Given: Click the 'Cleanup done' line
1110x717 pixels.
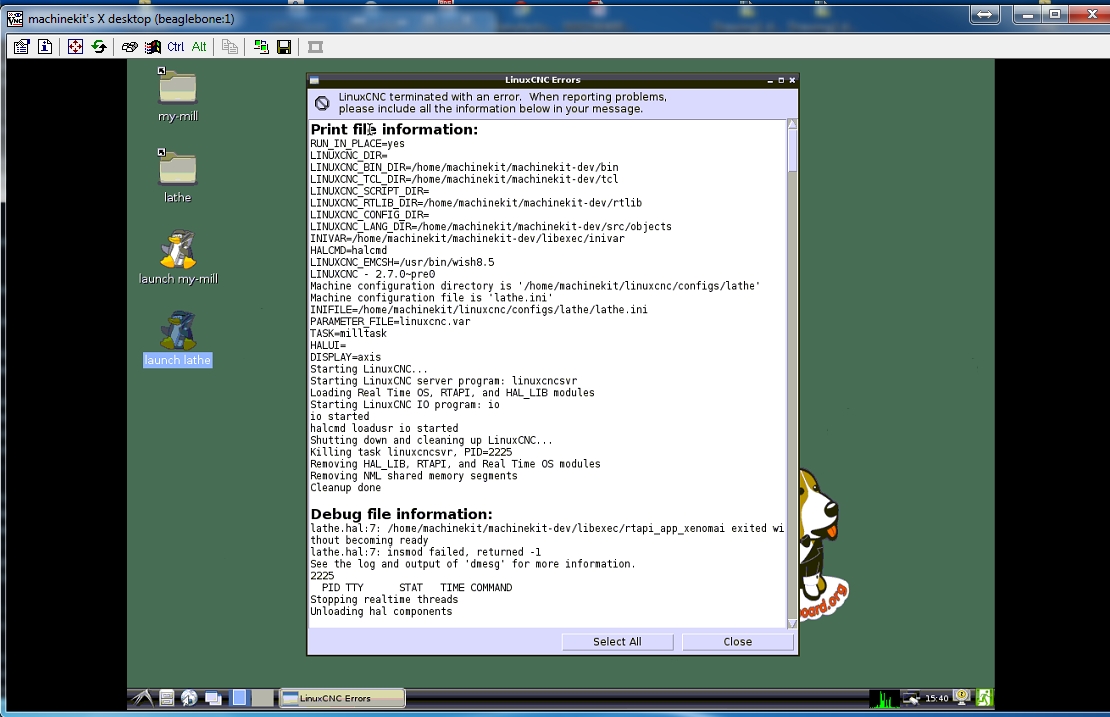Looking at the screenshot, I should tap(345, 488).
